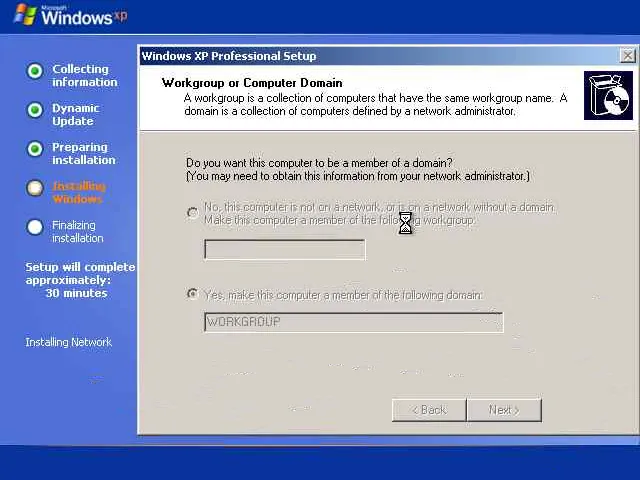Click 'Installing Windows' step label
The height and width of the screenshot is (480, 640).
click(x=79, y=193)
